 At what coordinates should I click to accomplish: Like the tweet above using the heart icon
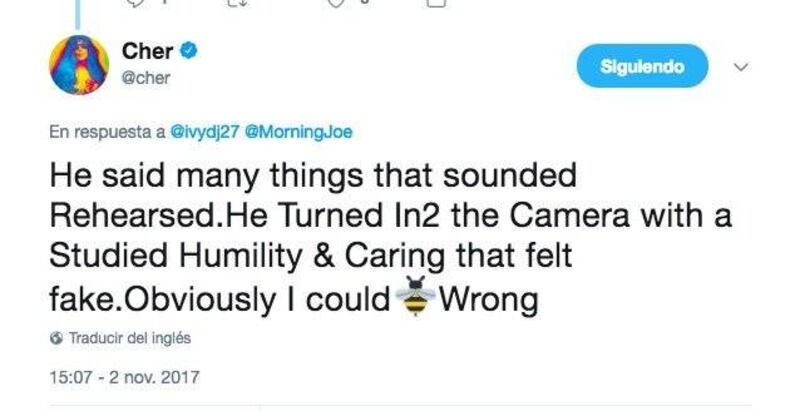pos(337,3)
